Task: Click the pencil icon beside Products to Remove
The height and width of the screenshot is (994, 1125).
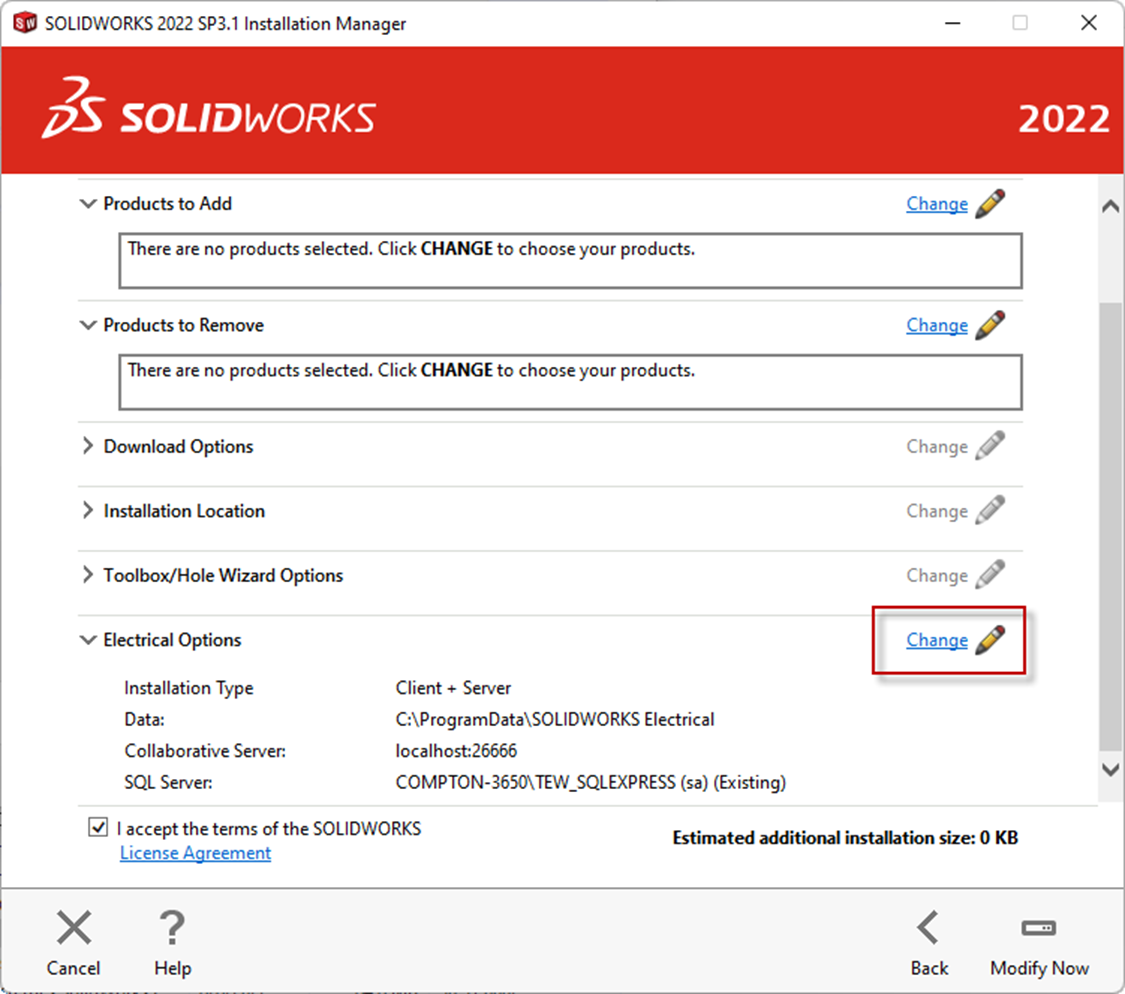Action: (991, 325)
